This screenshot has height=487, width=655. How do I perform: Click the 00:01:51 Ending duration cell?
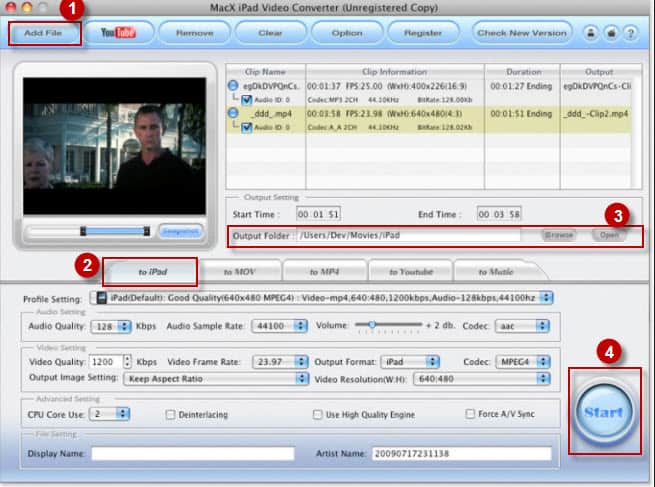[521, 114]
